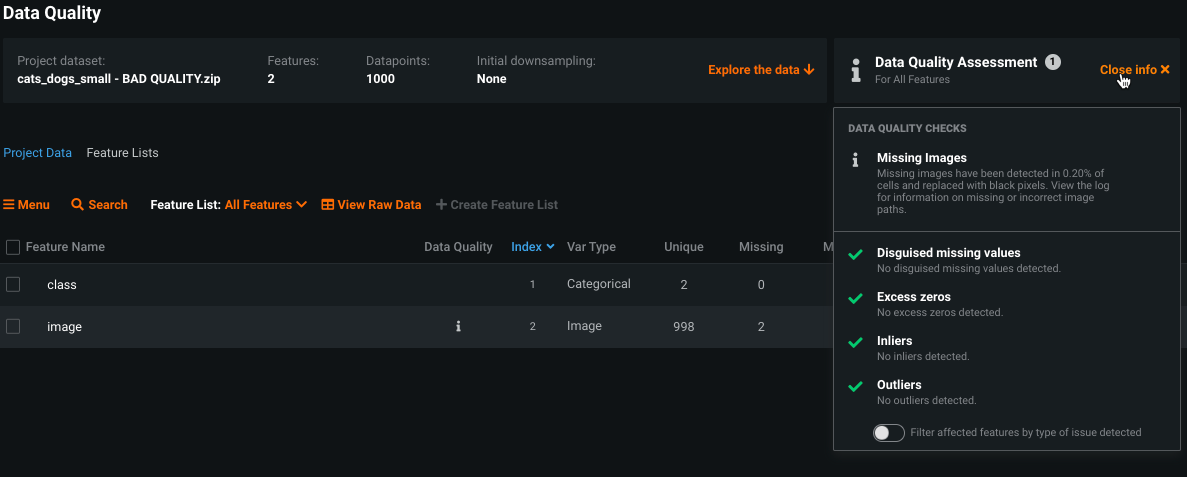
Task: Click the Missing Images info icon
Action: [x=855, y=159]
